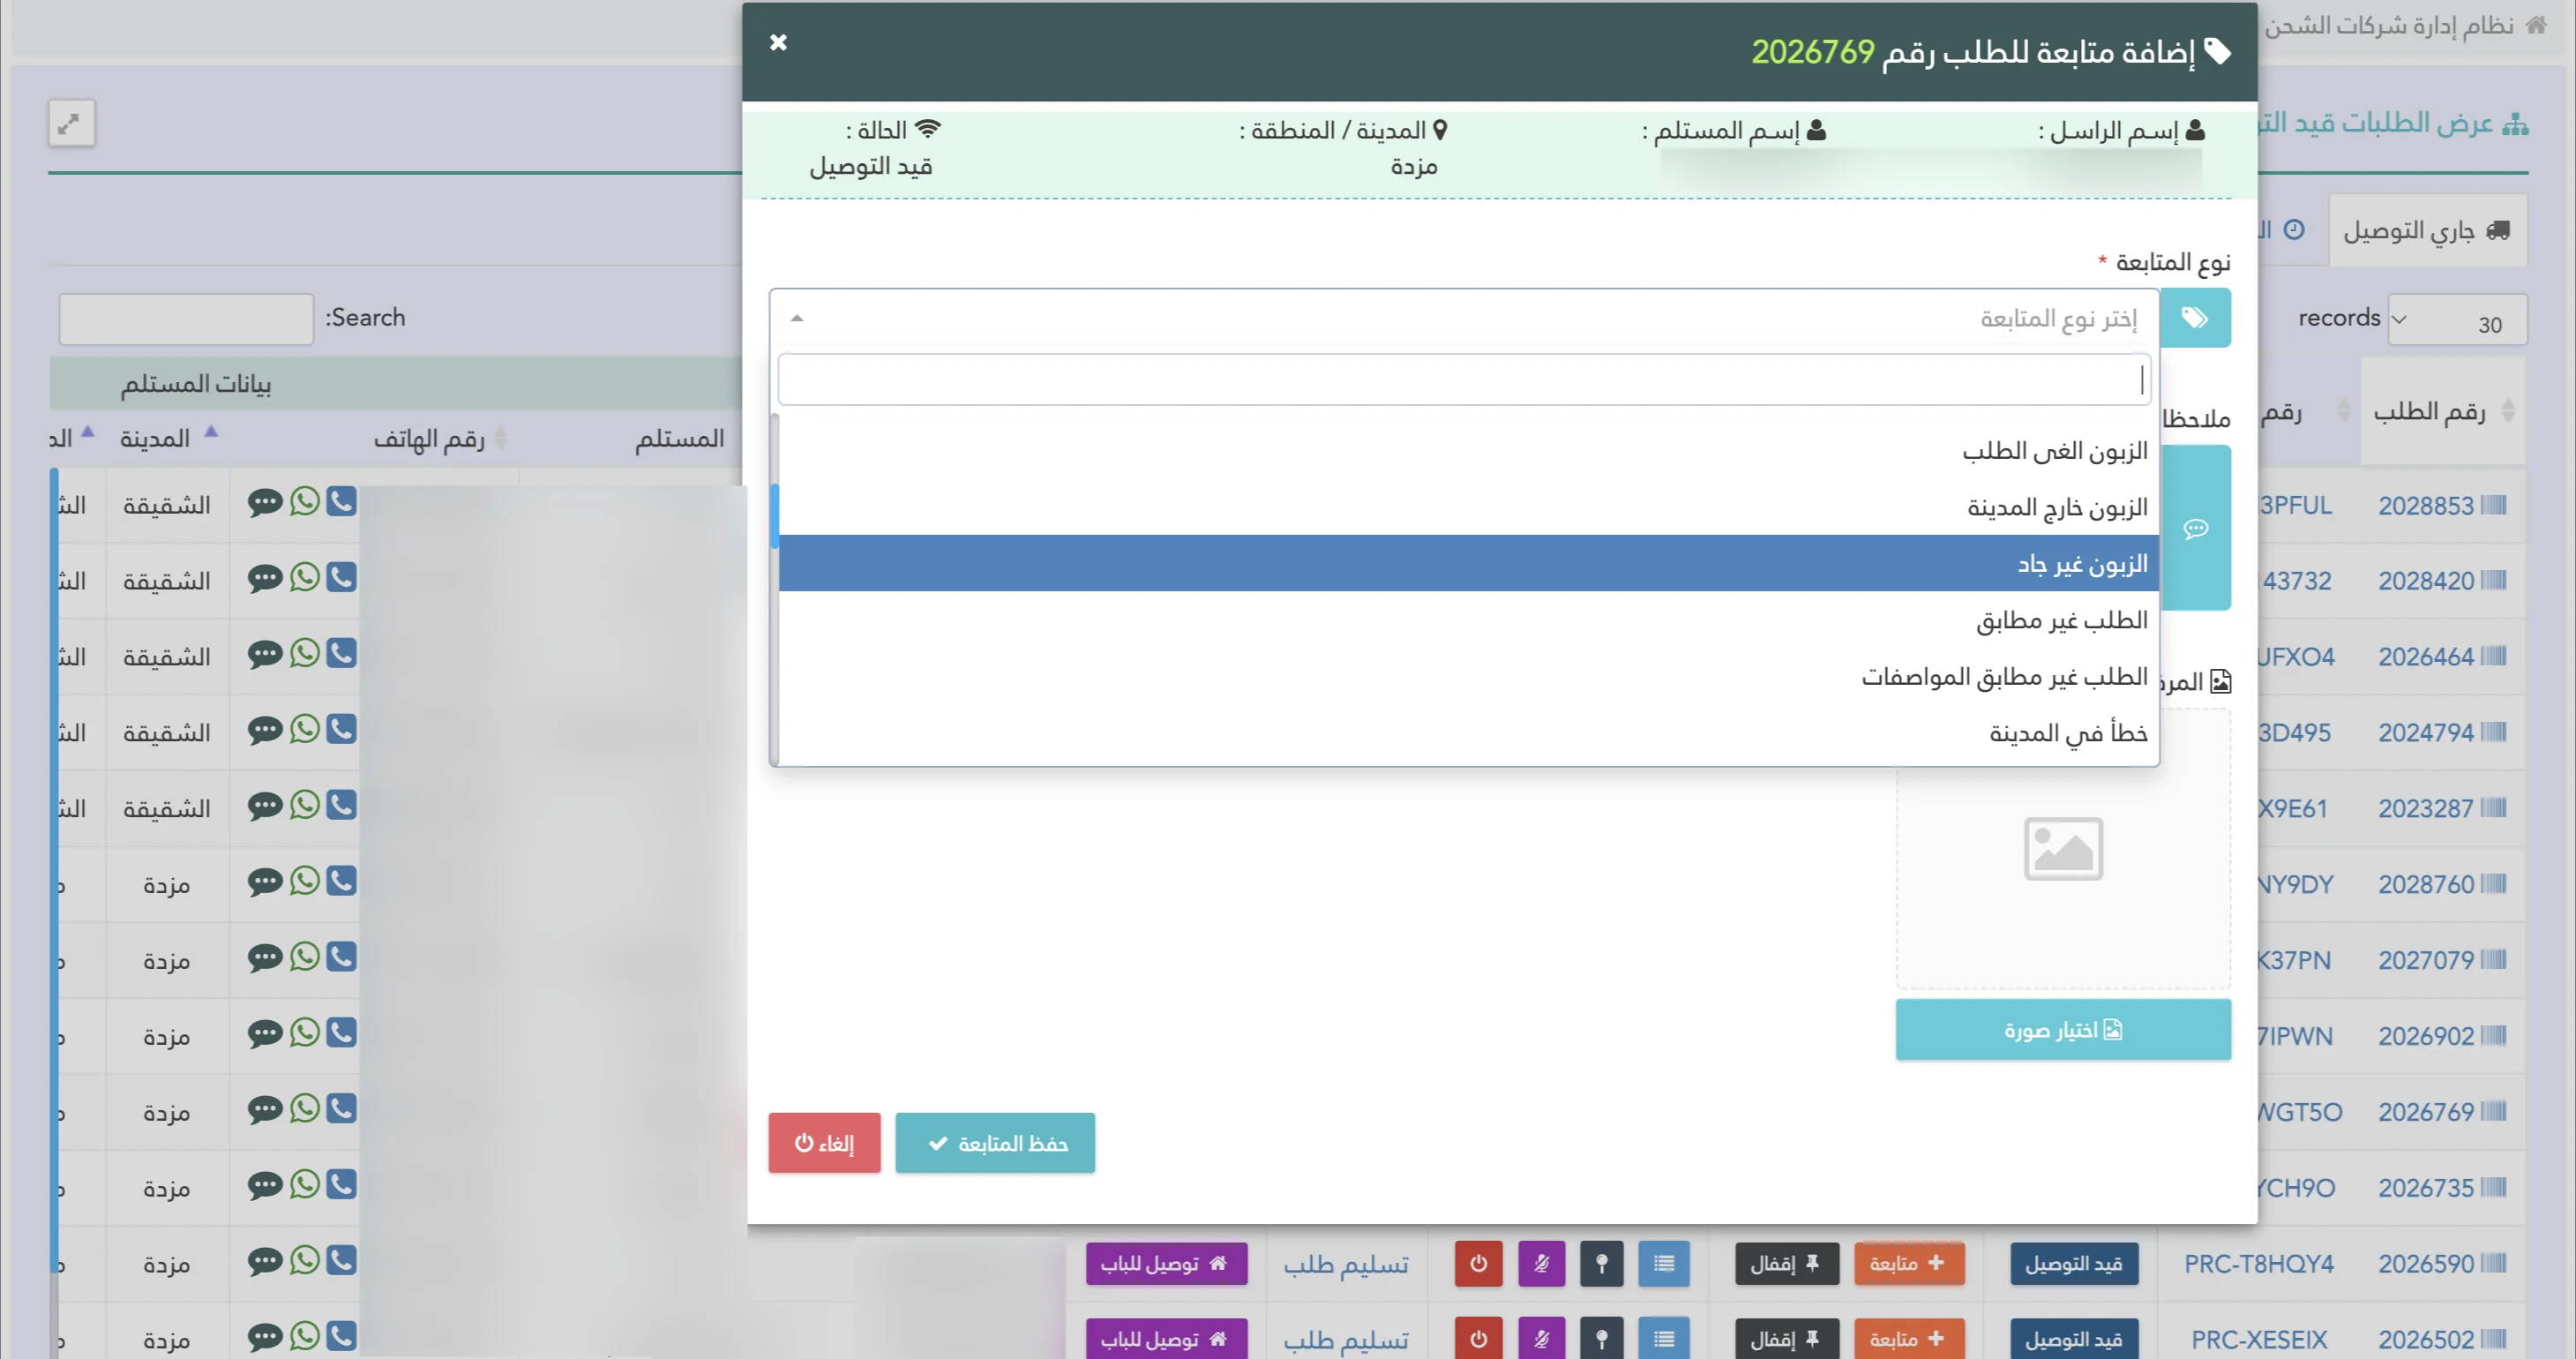Click purple muted-mic icon for order 2026590
The height and width of the screenshot is (1359, 2576).
point(1541,1264)
